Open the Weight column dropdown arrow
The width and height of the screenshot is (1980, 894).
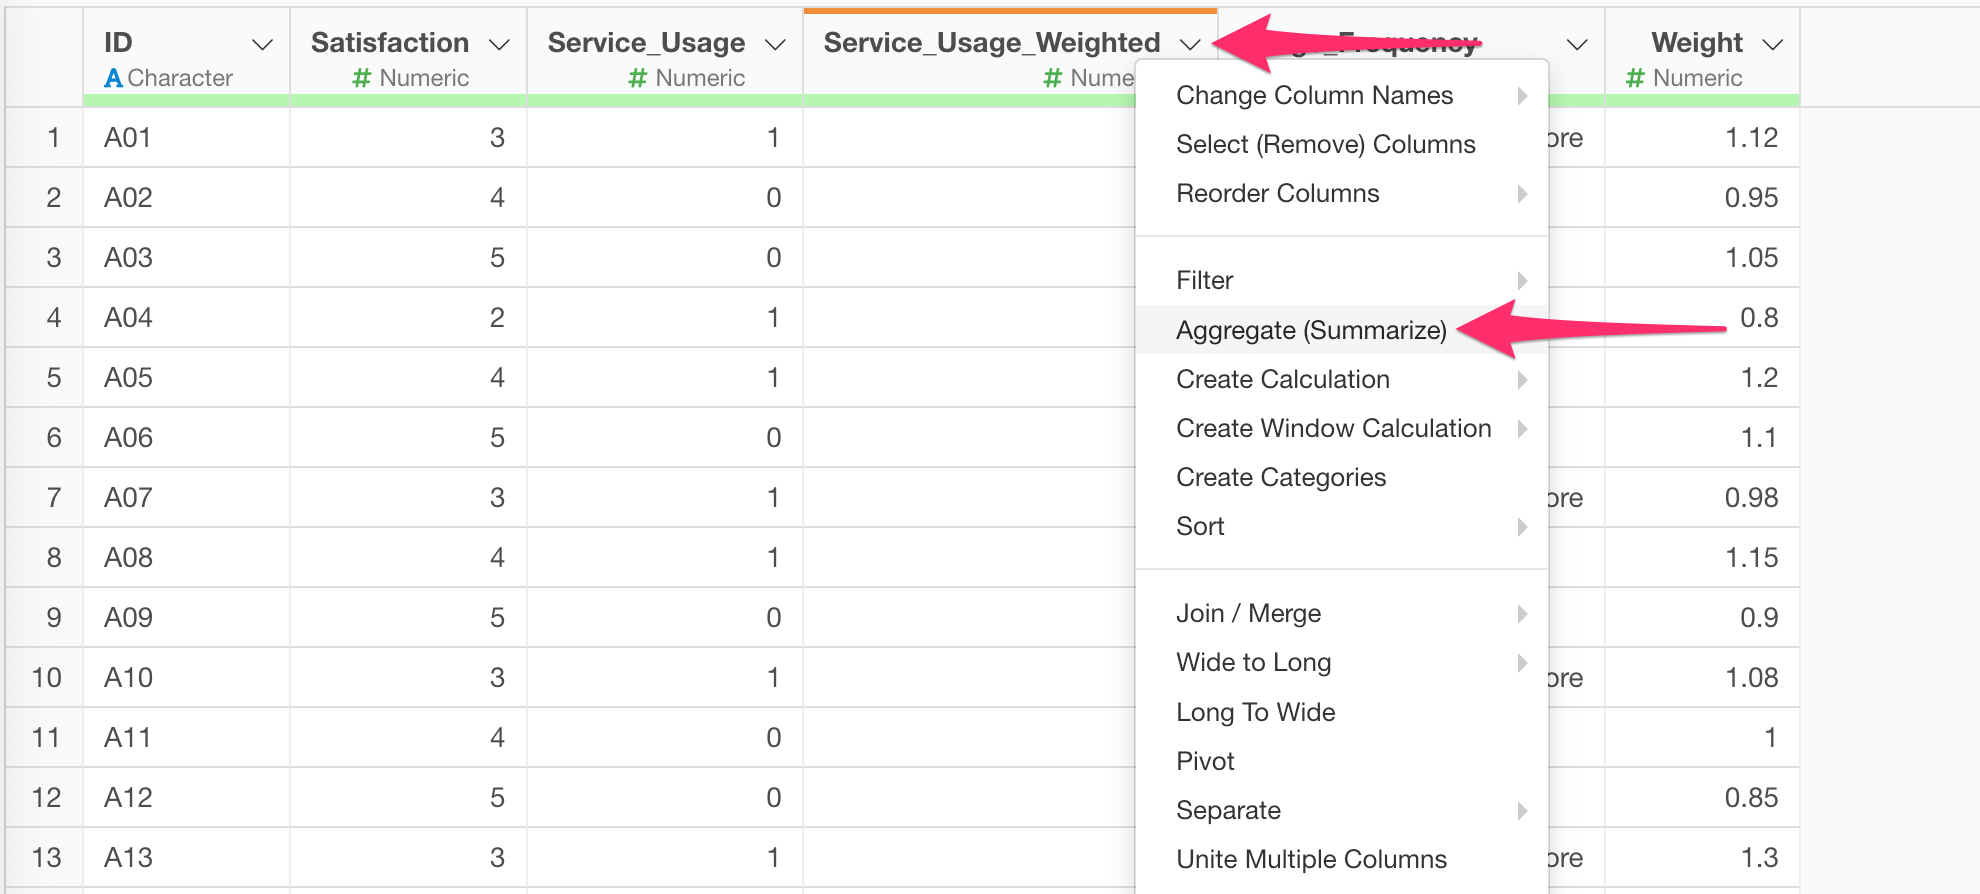[x=1773, y=45]
